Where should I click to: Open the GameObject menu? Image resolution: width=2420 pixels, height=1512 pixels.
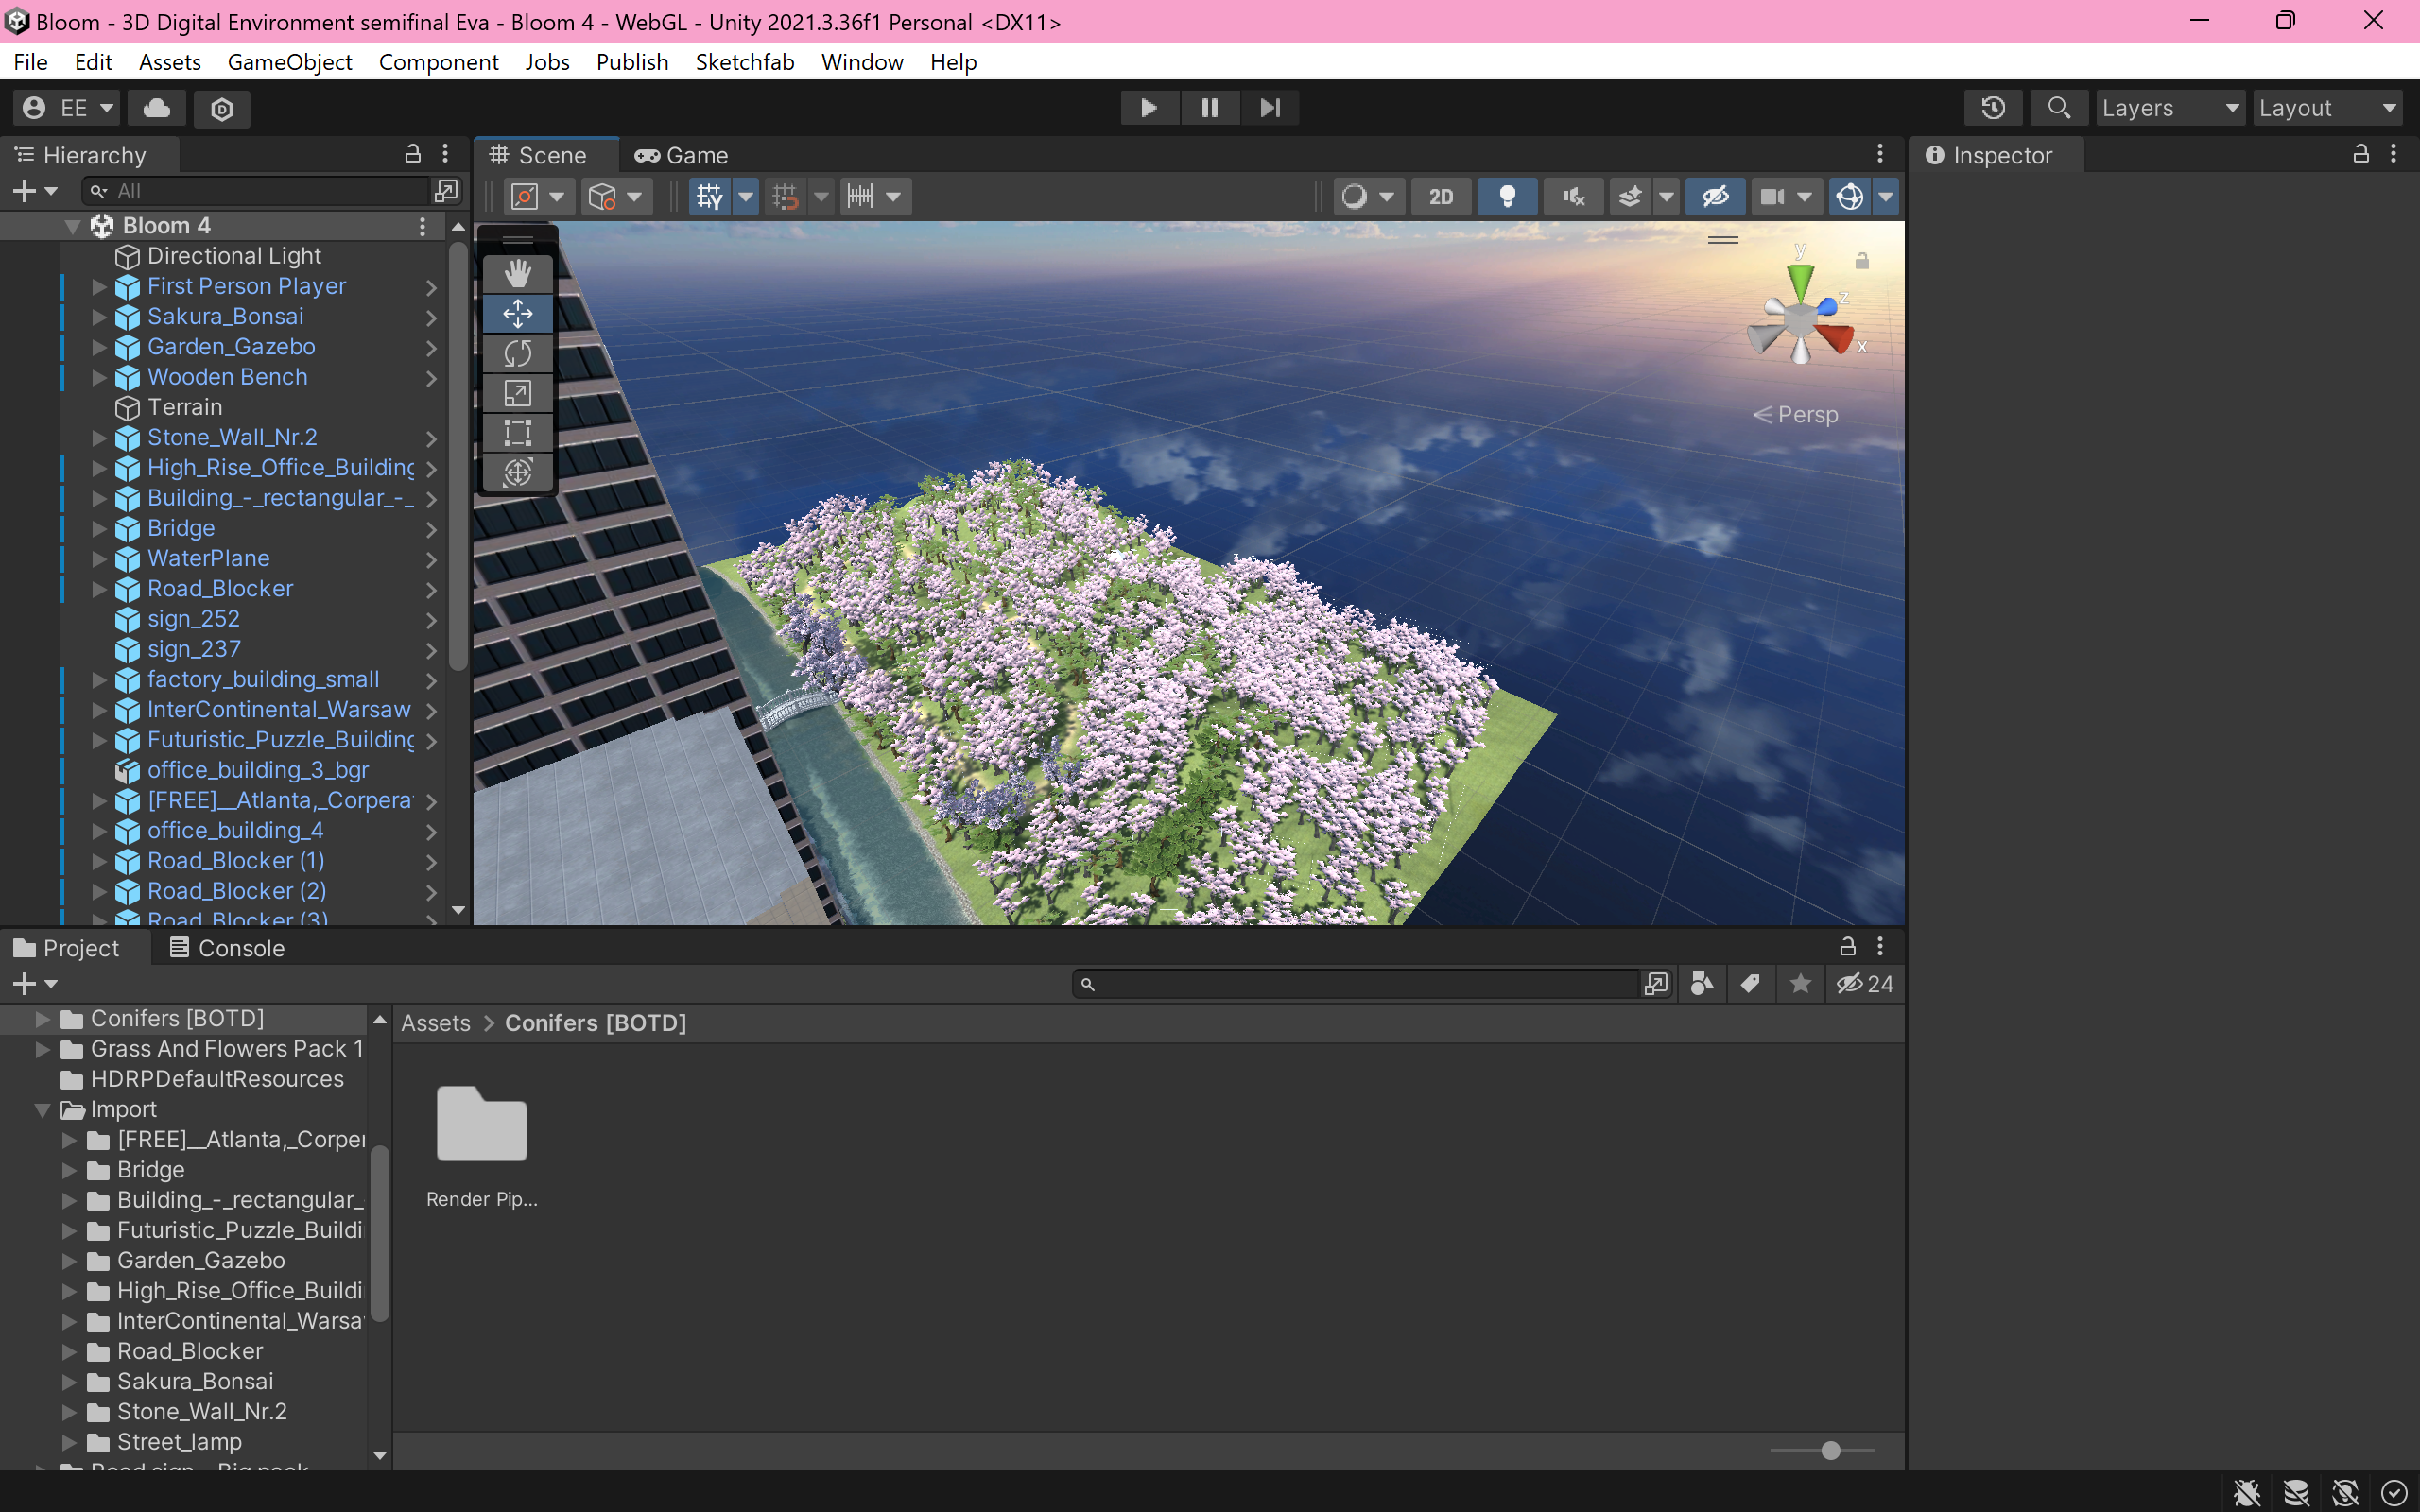pyautogui.click(x=290, y=62)
